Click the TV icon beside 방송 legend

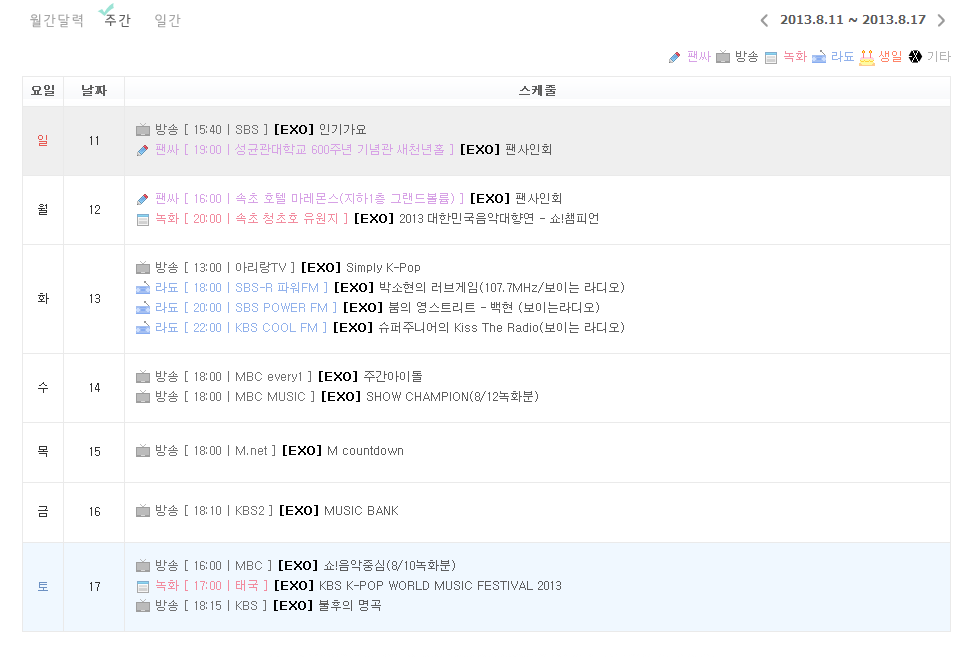[x=723, y=57]
